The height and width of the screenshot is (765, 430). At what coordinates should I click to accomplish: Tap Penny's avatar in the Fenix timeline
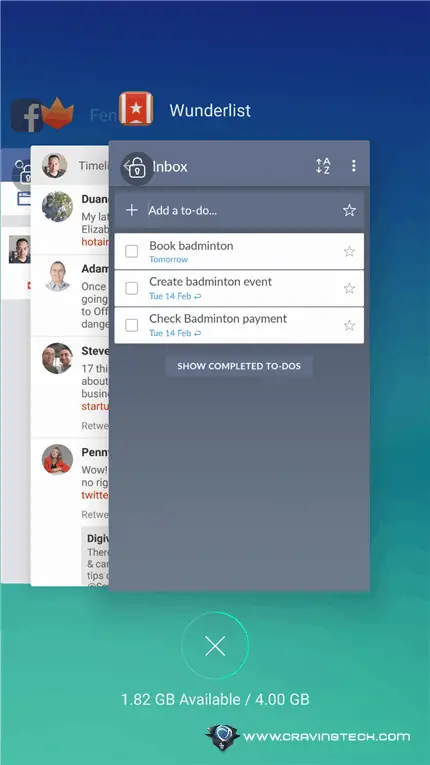(57, 460)
